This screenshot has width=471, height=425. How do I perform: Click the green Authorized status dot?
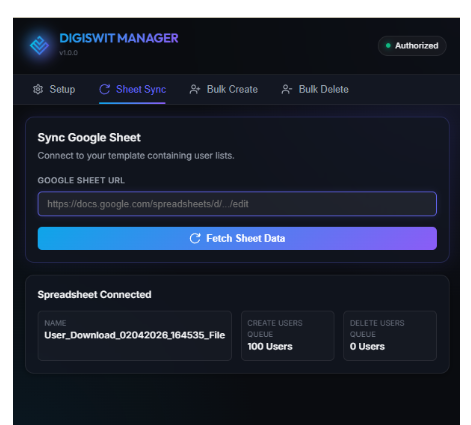[388, 46]
